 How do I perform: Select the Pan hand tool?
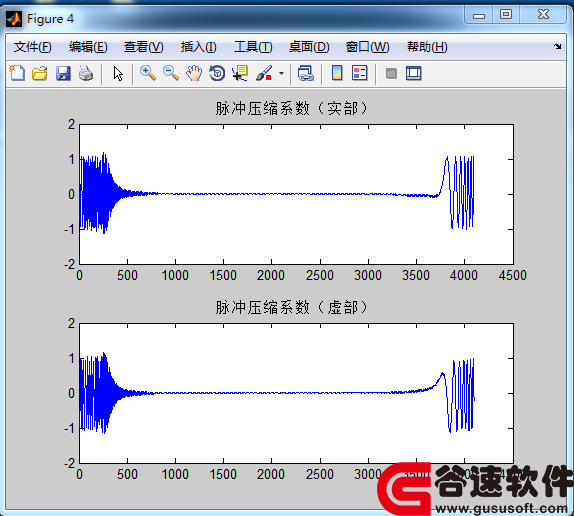(x=194, y=73)
